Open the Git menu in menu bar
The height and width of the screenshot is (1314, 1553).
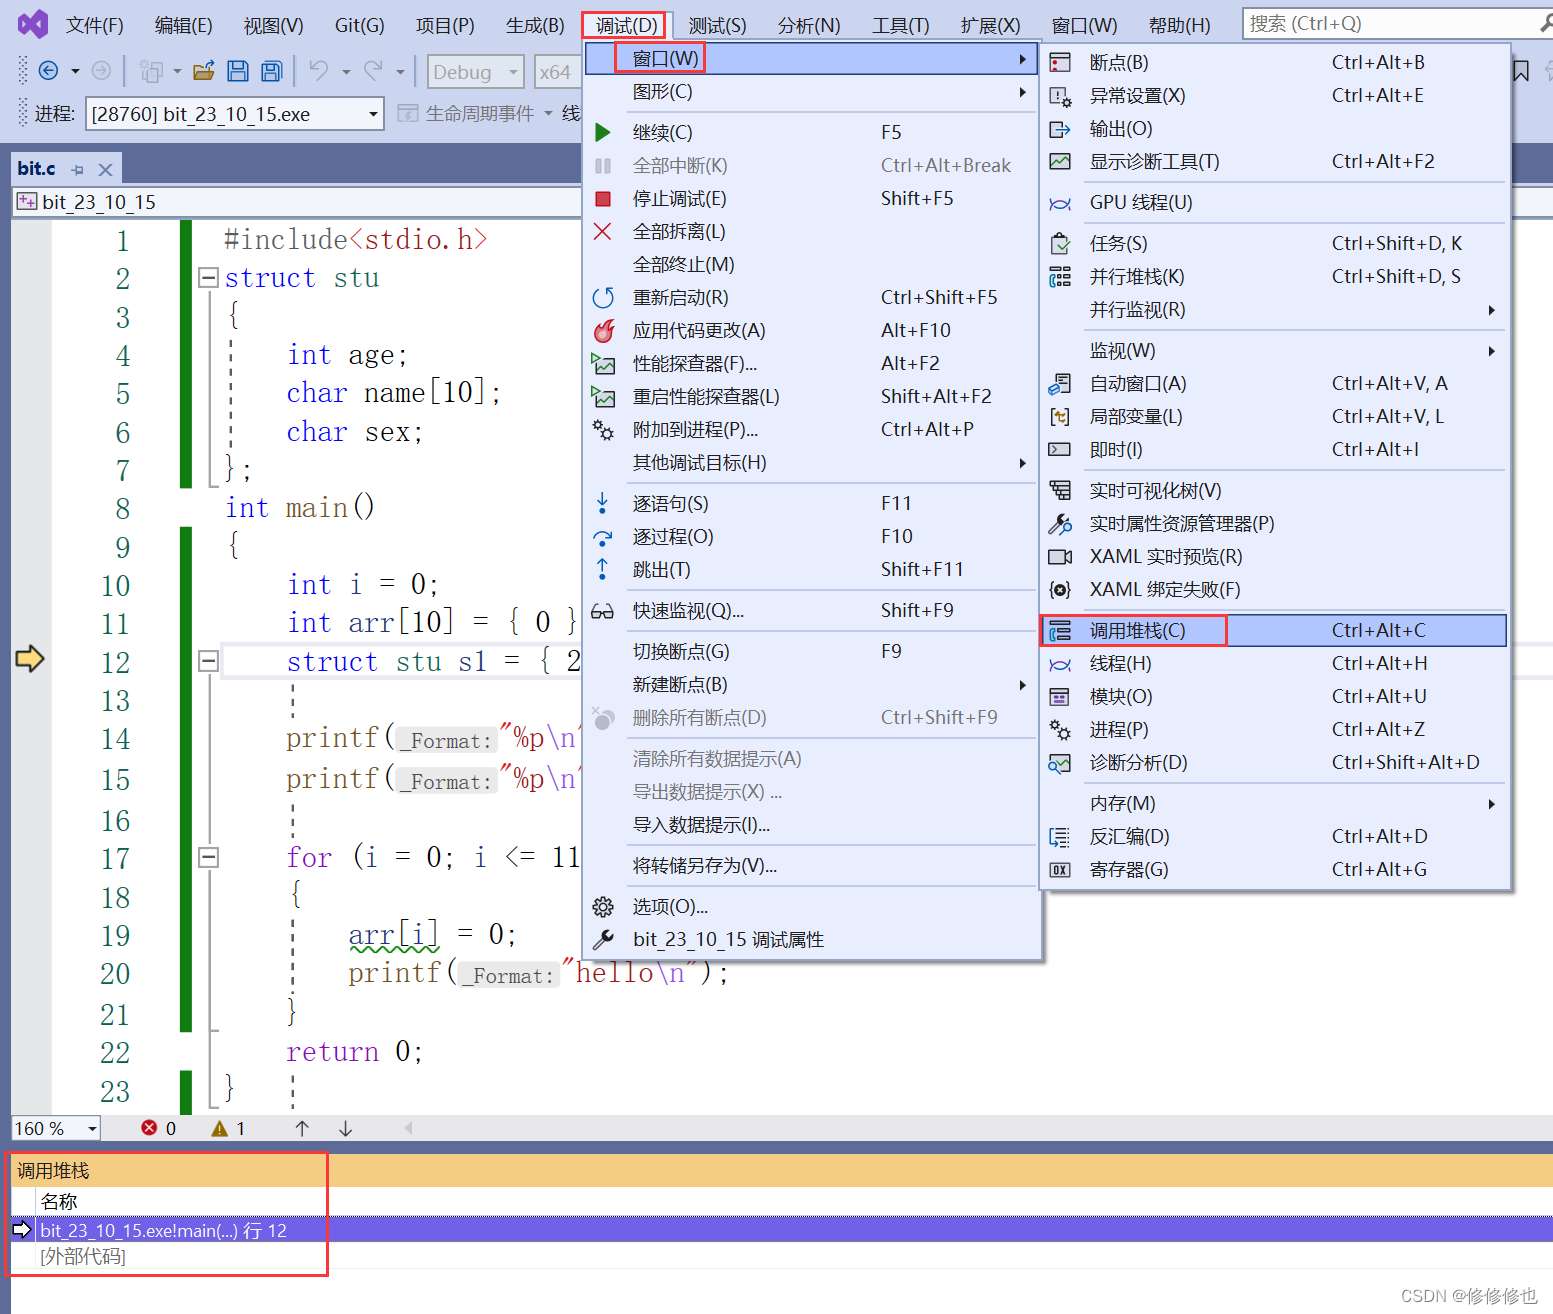[359, 25]
